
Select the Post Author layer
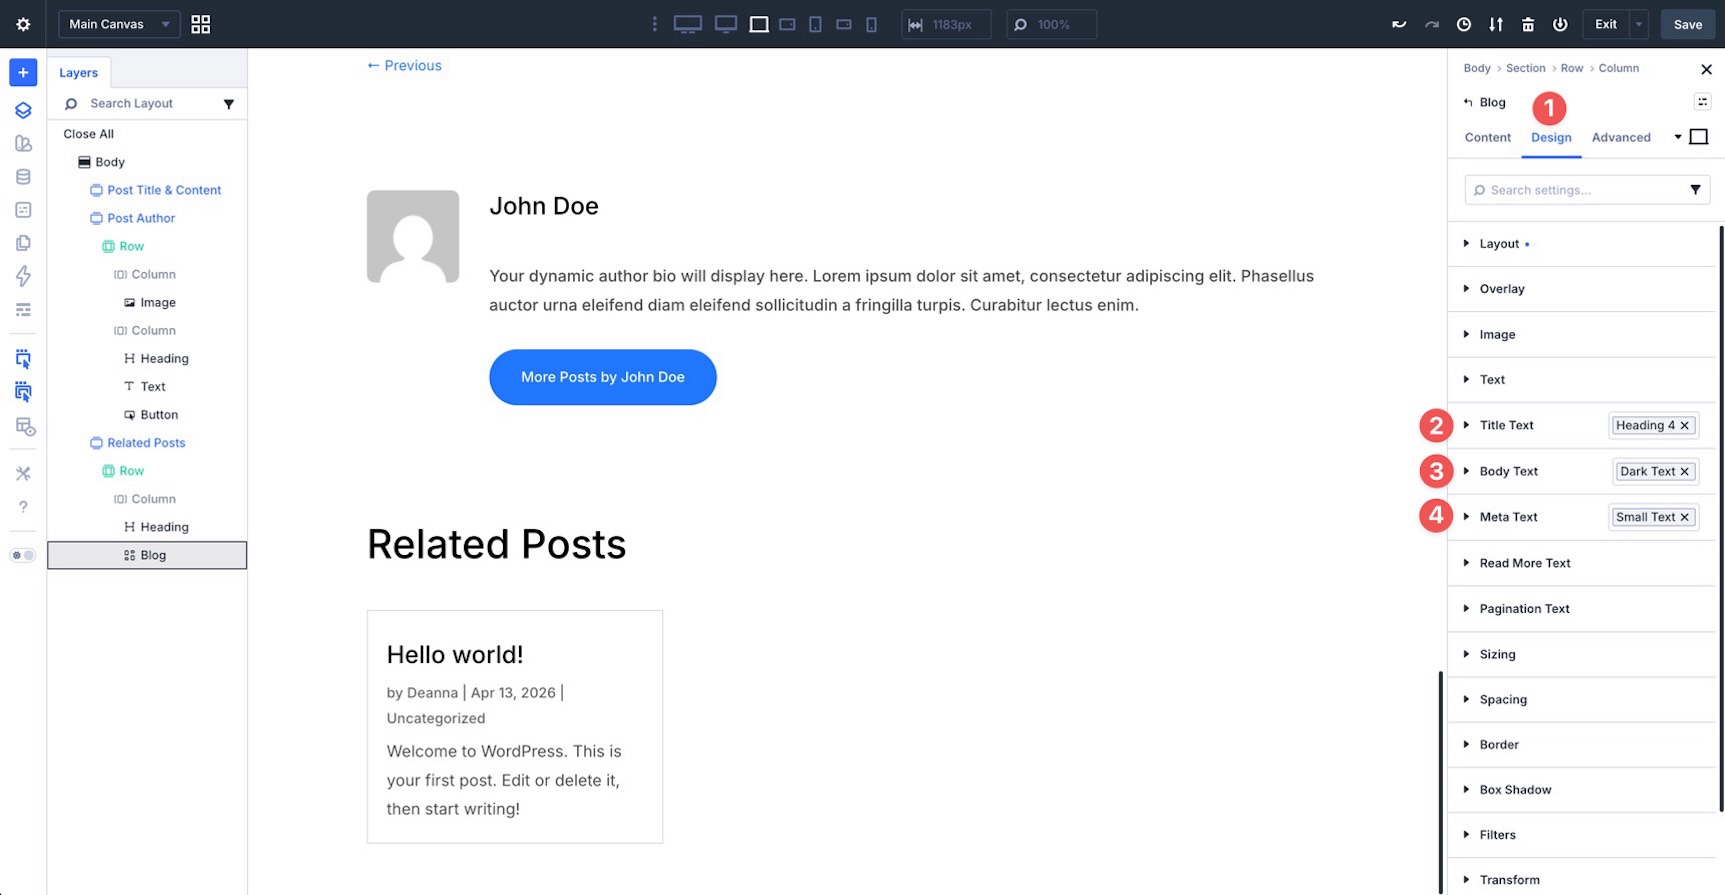pos(141,218)
